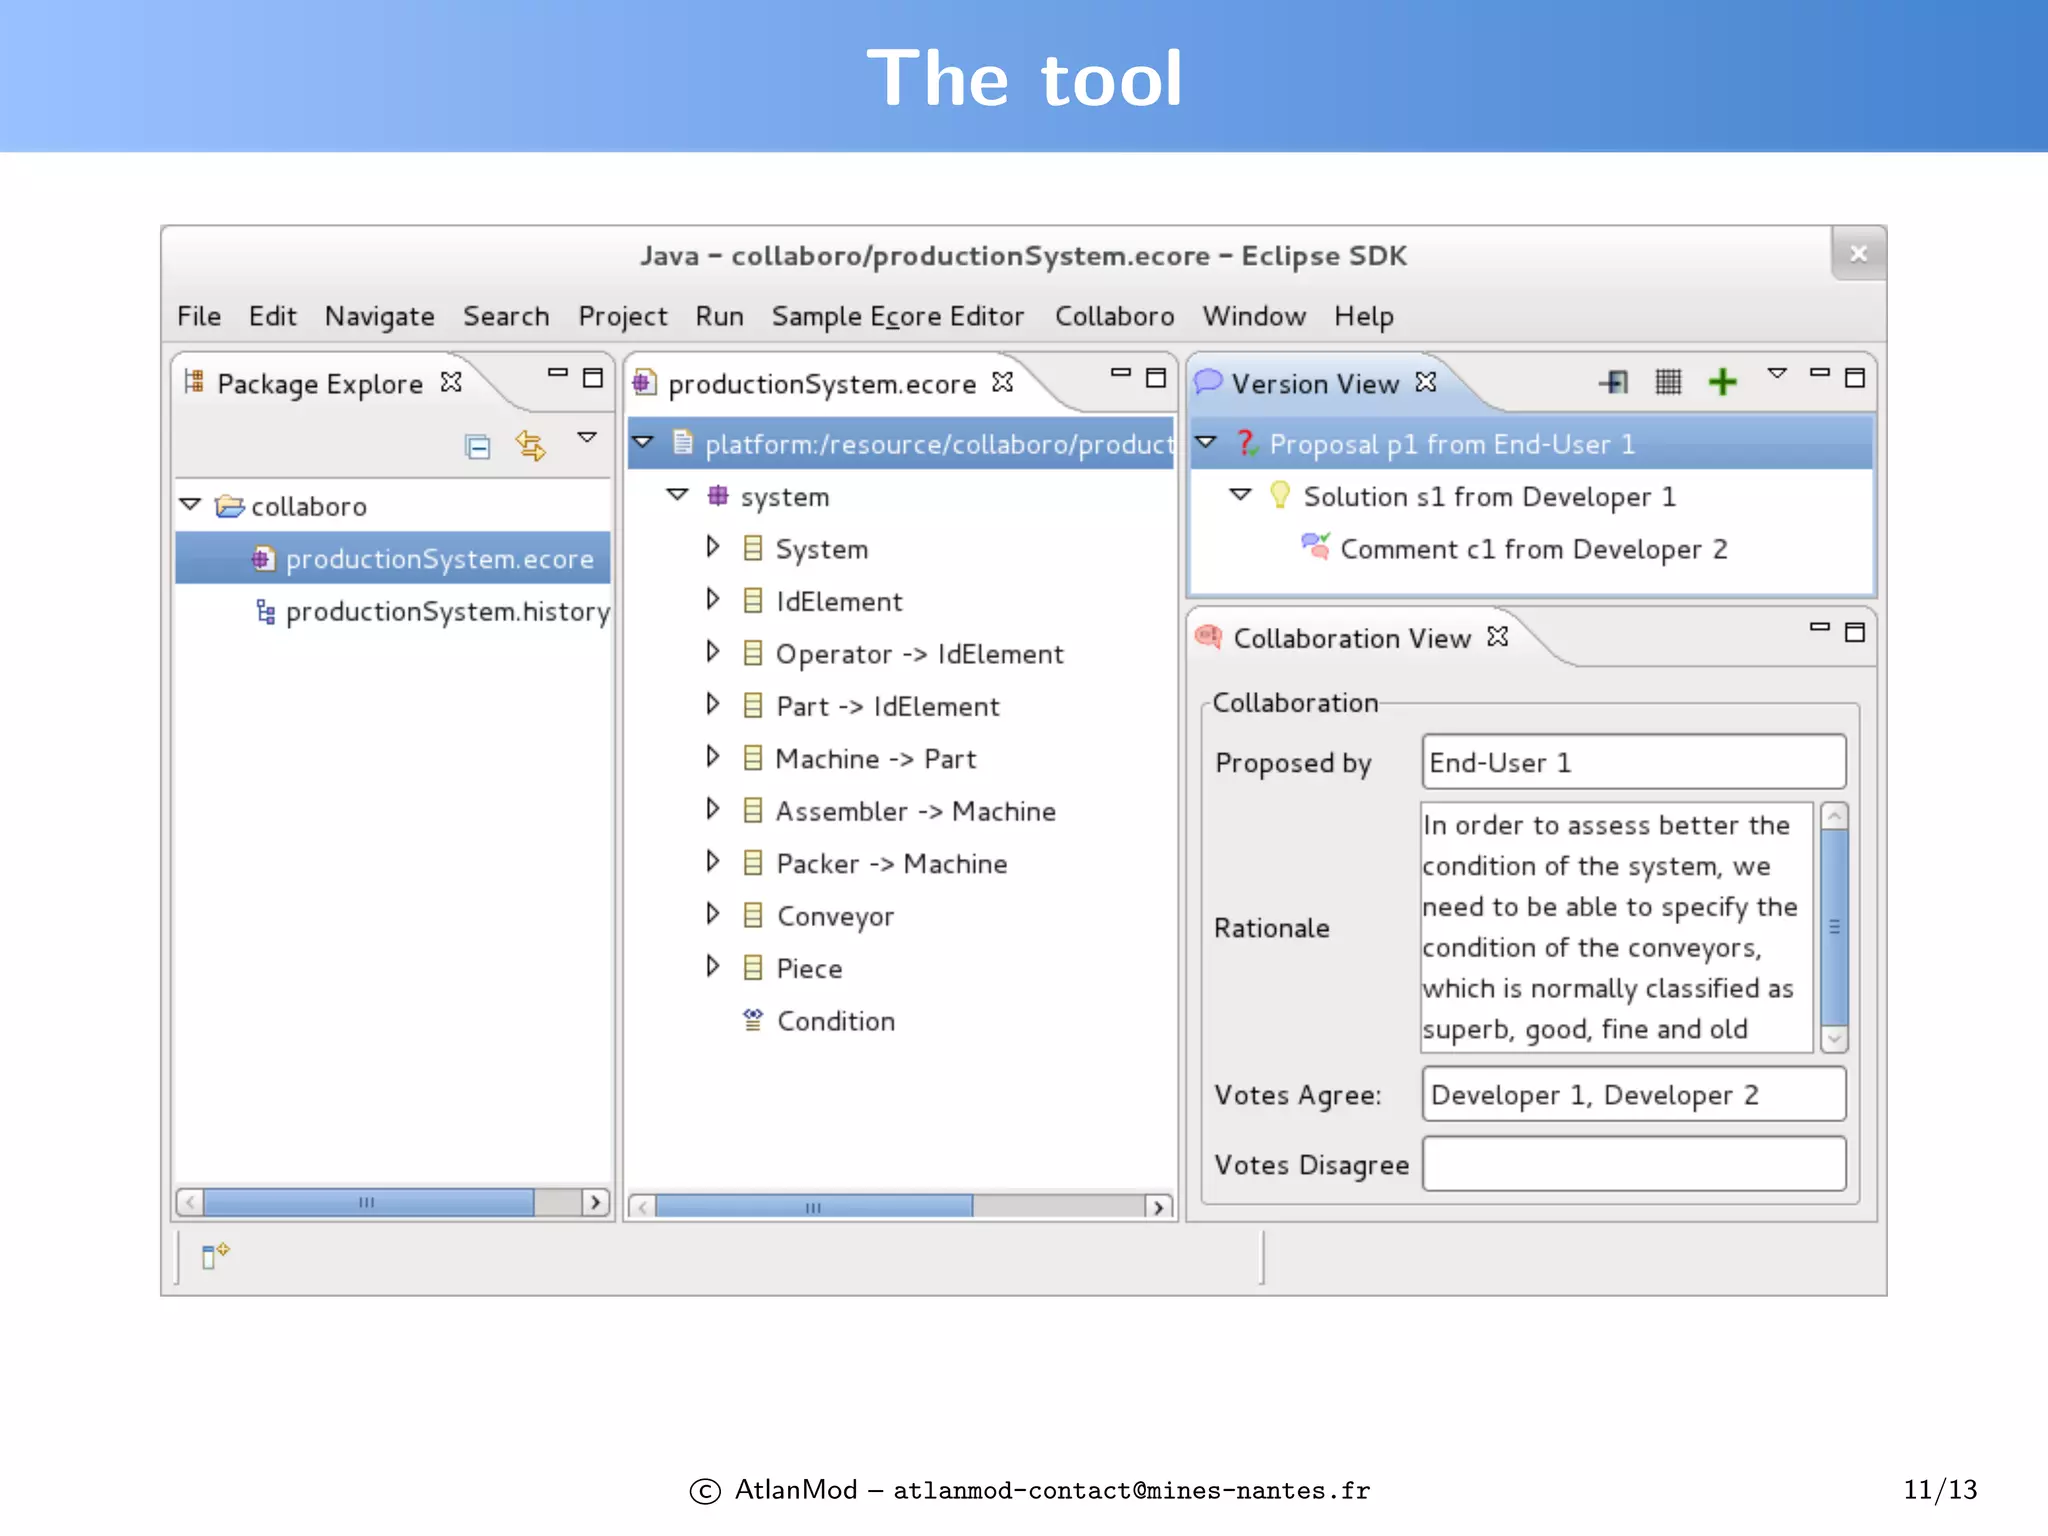This screenshot has height=1536, width=2048.
Task: Expand the Packer -> Machine node
Action: (x=712, y=861)
